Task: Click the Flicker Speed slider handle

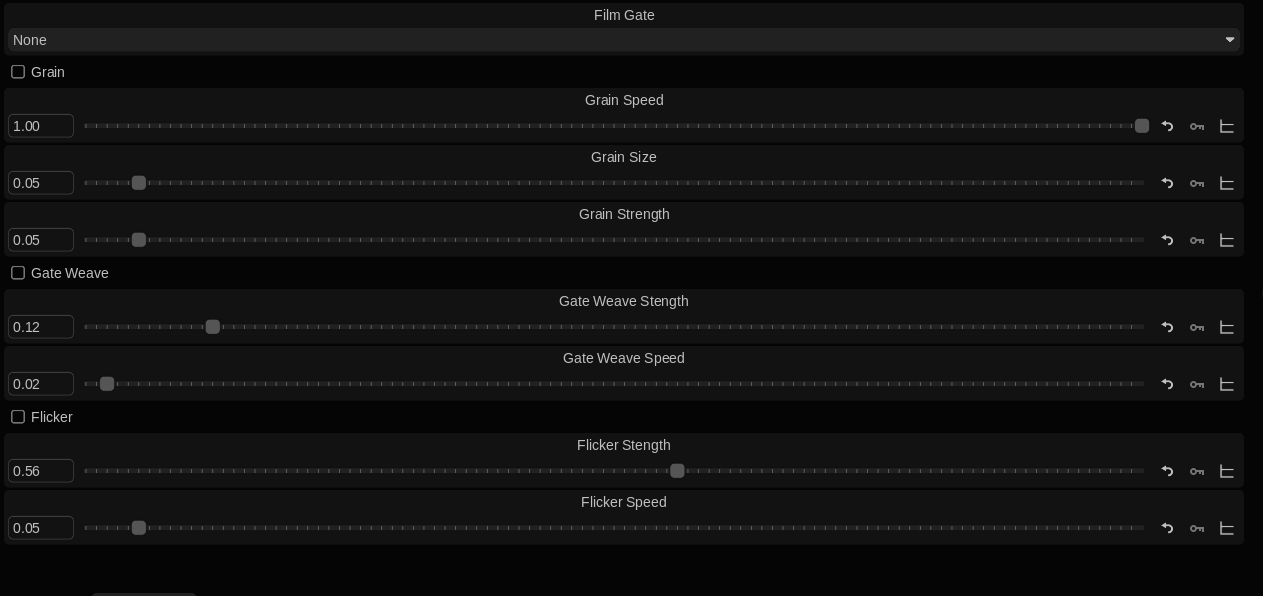Action: click(x=139, y=528)
